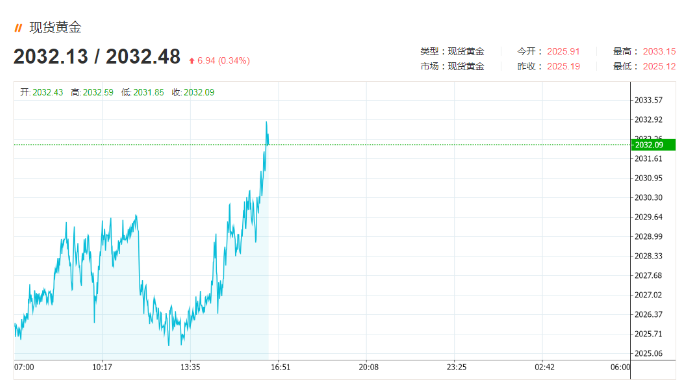The image size is (690, 390).
Task: Click the 13:35 time axis label
Action: [x=190, y=367]
